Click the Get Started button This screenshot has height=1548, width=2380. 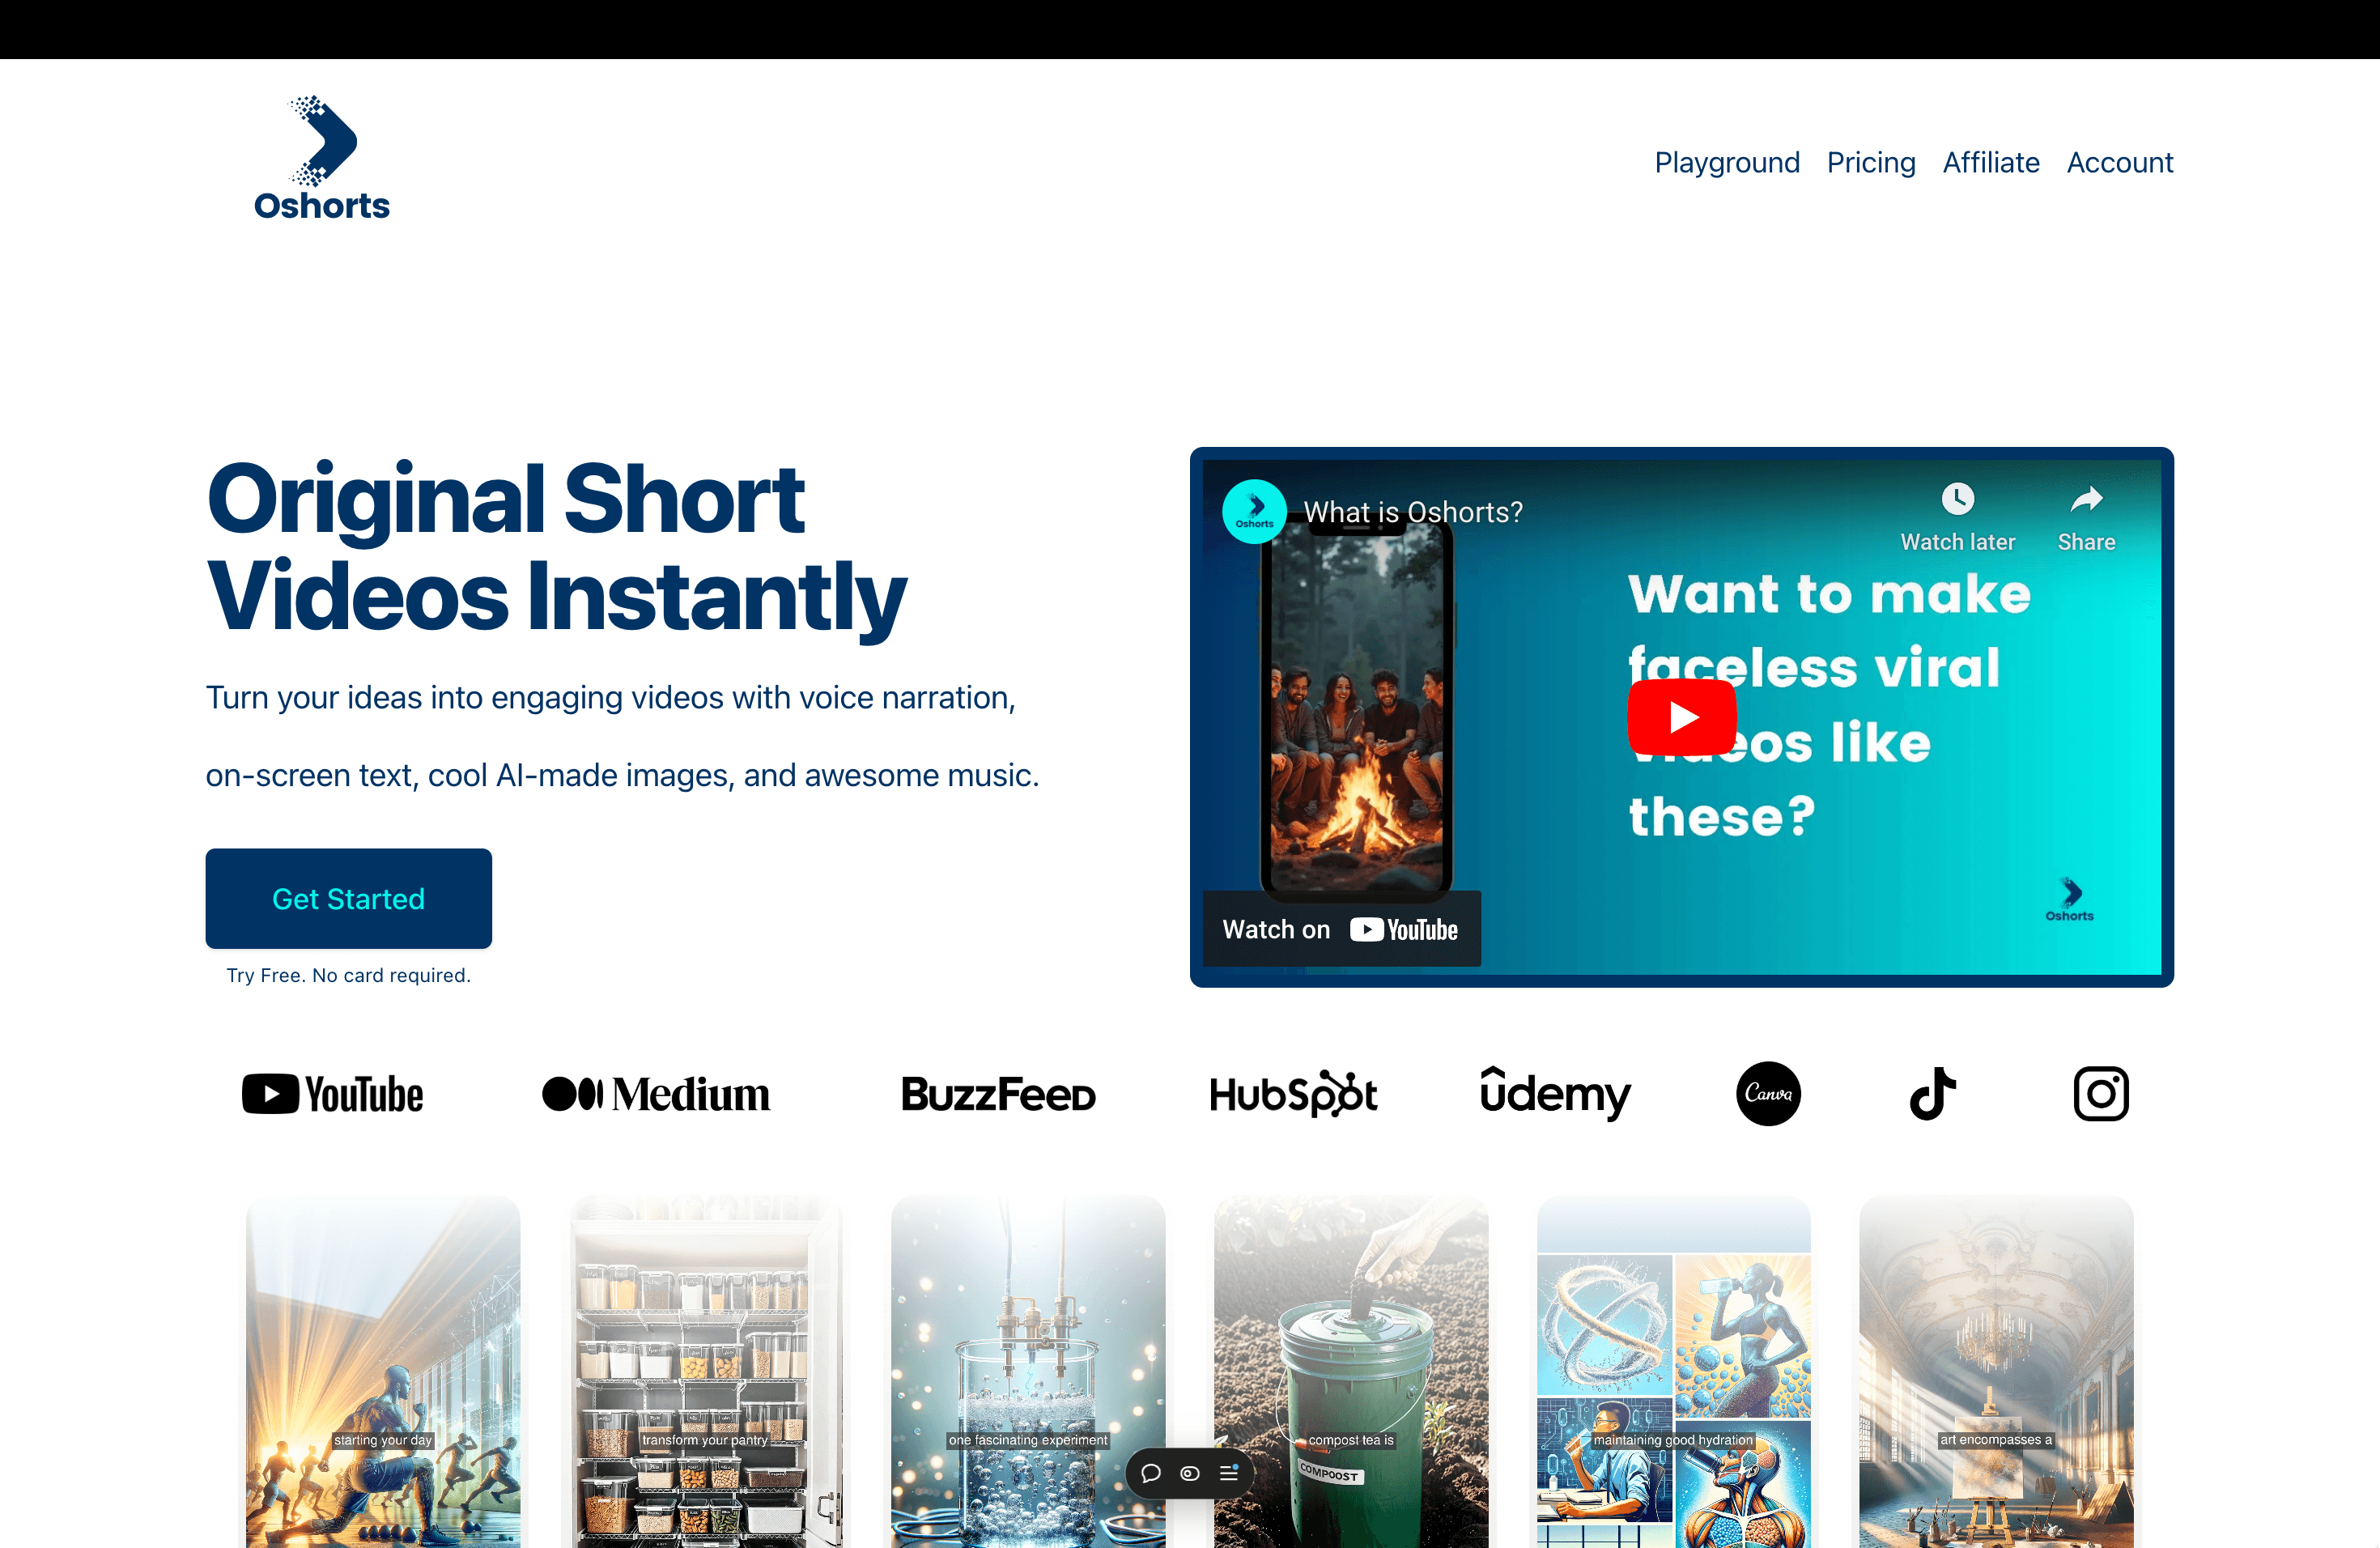click(348, 898)
